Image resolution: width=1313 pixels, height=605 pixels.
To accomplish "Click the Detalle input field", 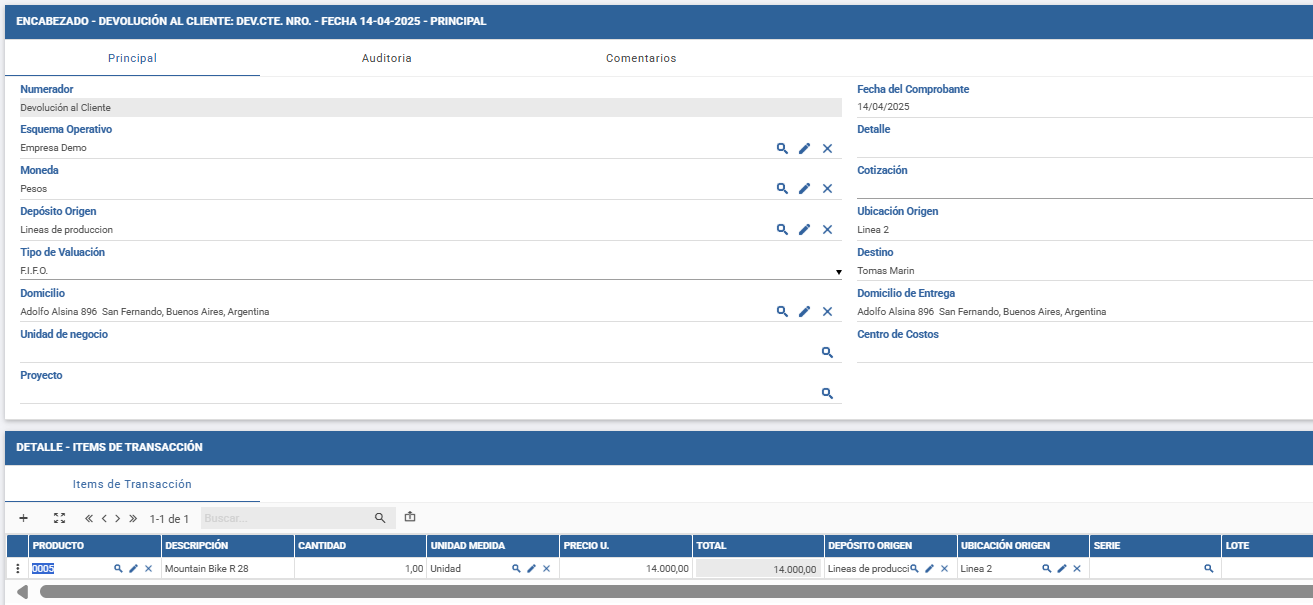I will [x=1085, y=147].
